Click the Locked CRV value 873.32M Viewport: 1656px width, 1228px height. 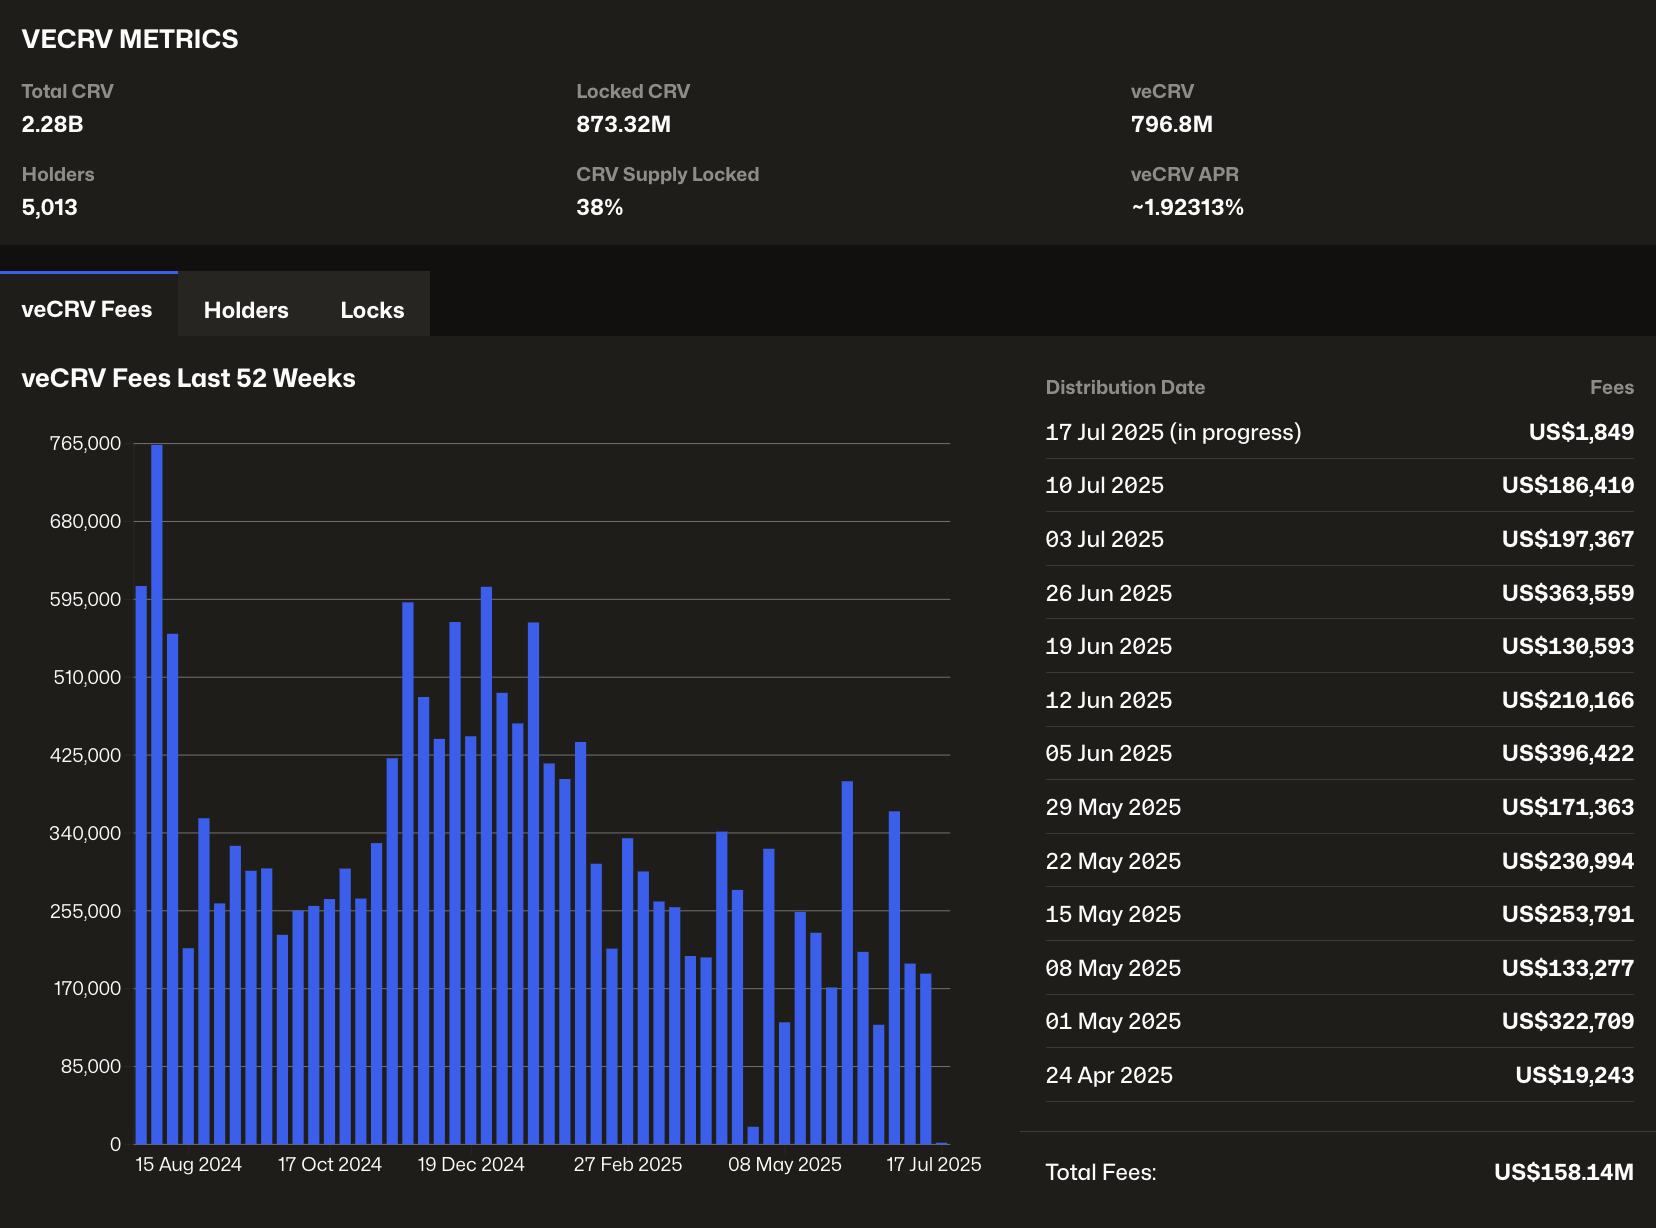click(623, 125)
